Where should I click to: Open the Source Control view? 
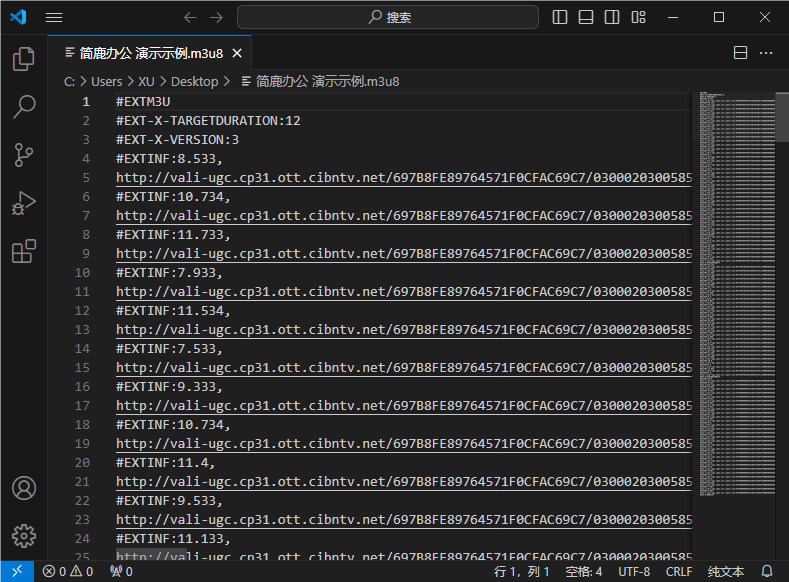[x=24, y=155]
